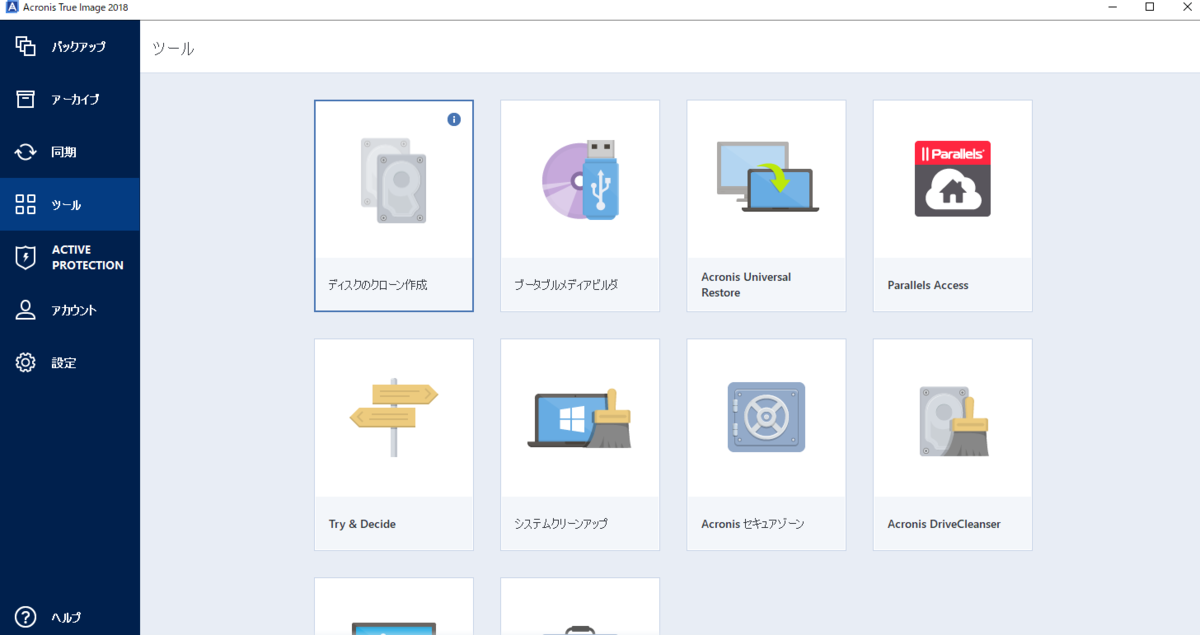
Task: Click the info badge on disk clone tile
Action: [x=454, y=119]
